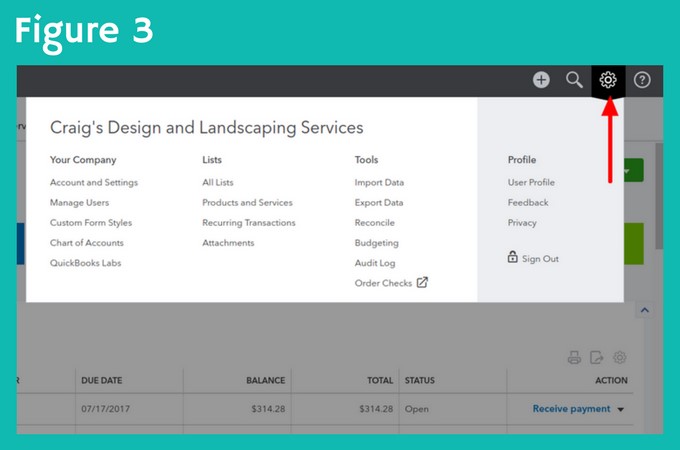The width and height of the screenshot is (680, 450).
Task: Open Products and Services
Action: (x=247, y=202)
